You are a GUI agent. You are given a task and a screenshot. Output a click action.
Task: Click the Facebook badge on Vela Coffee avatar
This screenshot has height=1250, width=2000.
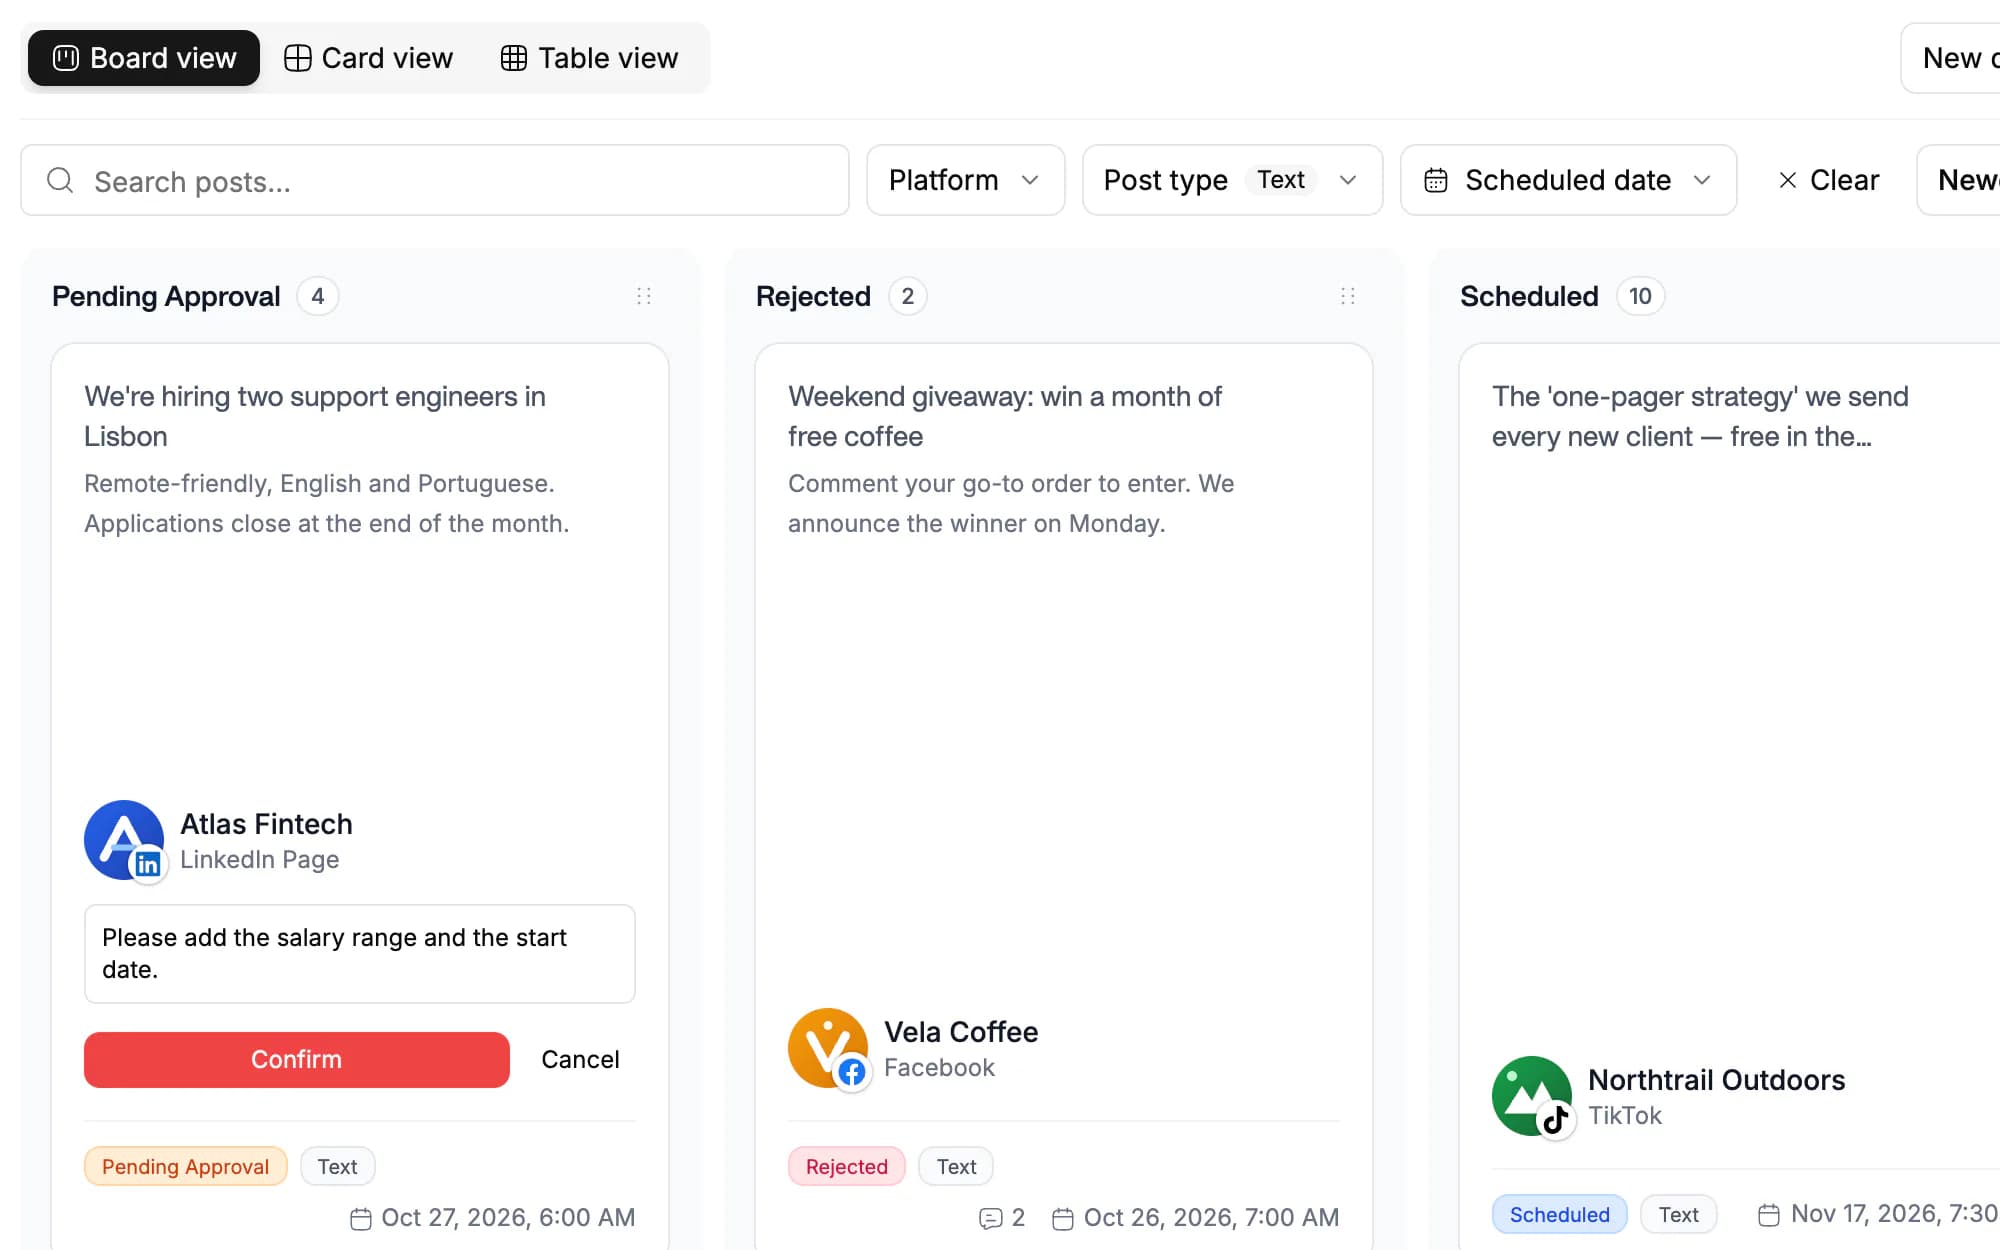[852, 1072]
